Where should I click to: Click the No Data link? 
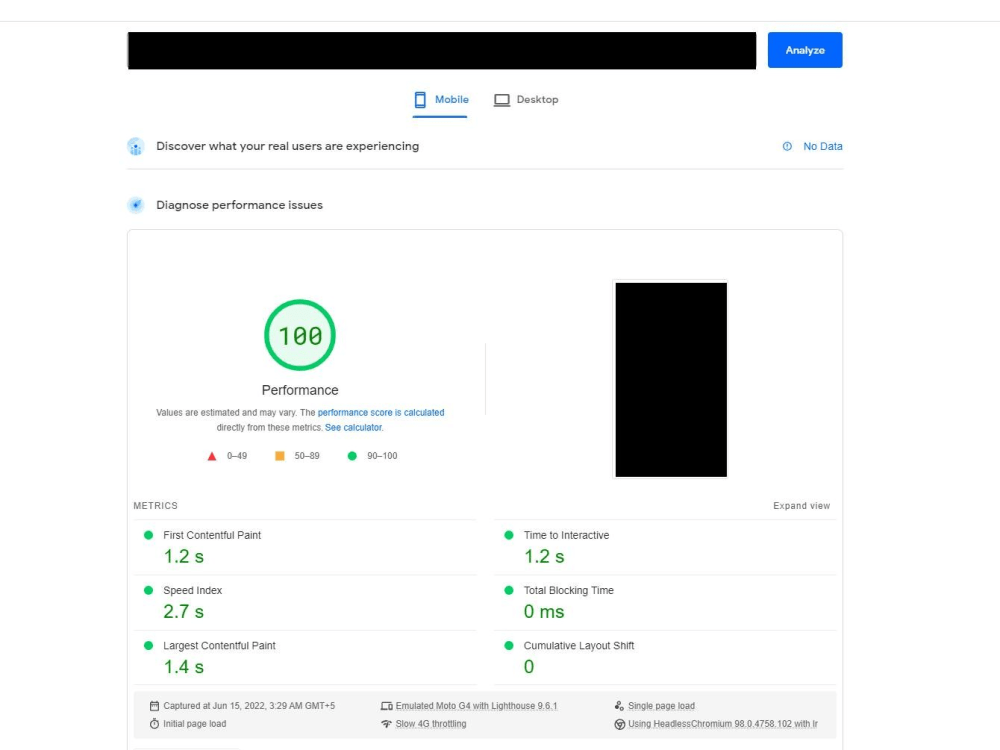(x=823, y=146)
